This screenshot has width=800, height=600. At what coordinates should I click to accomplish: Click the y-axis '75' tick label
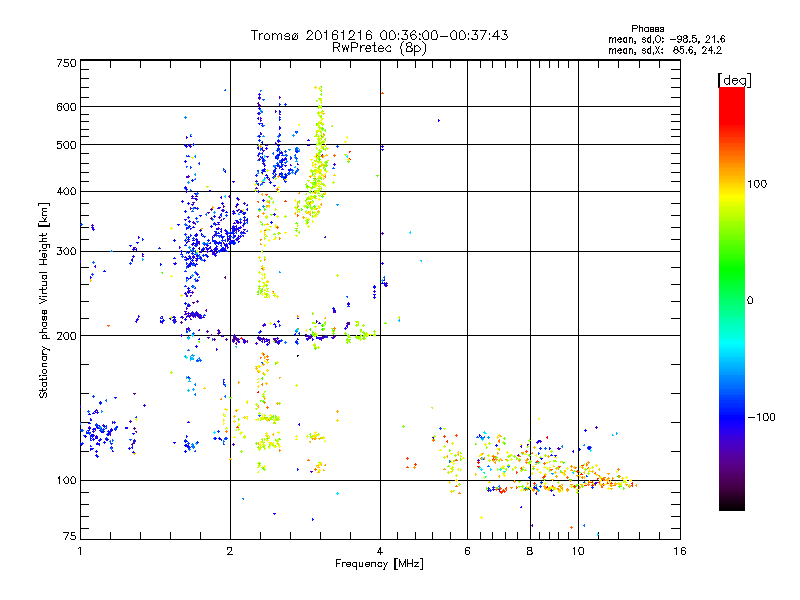(70, 536)
